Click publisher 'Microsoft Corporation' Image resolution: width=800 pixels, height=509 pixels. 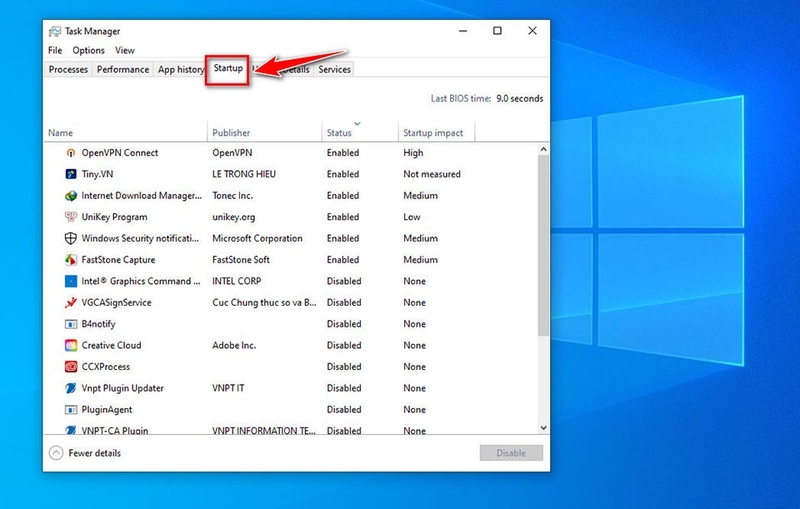pos(257,239)
